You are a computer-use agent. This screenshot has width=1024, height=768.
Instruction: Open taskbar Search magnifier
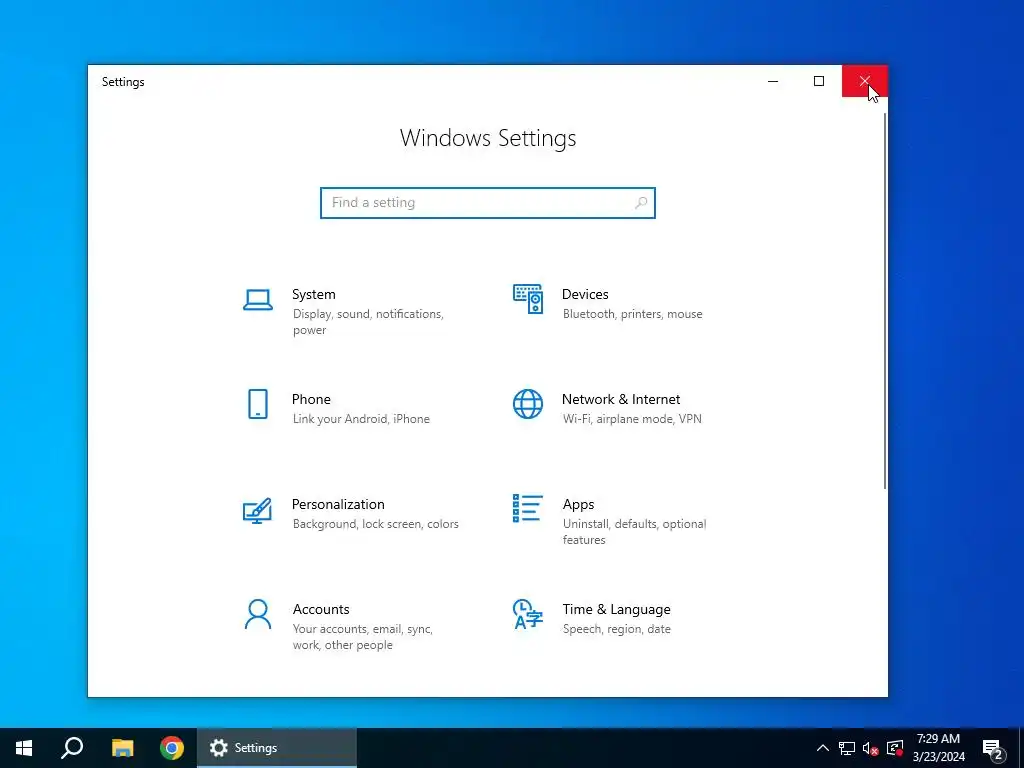[x=72, y=748]
